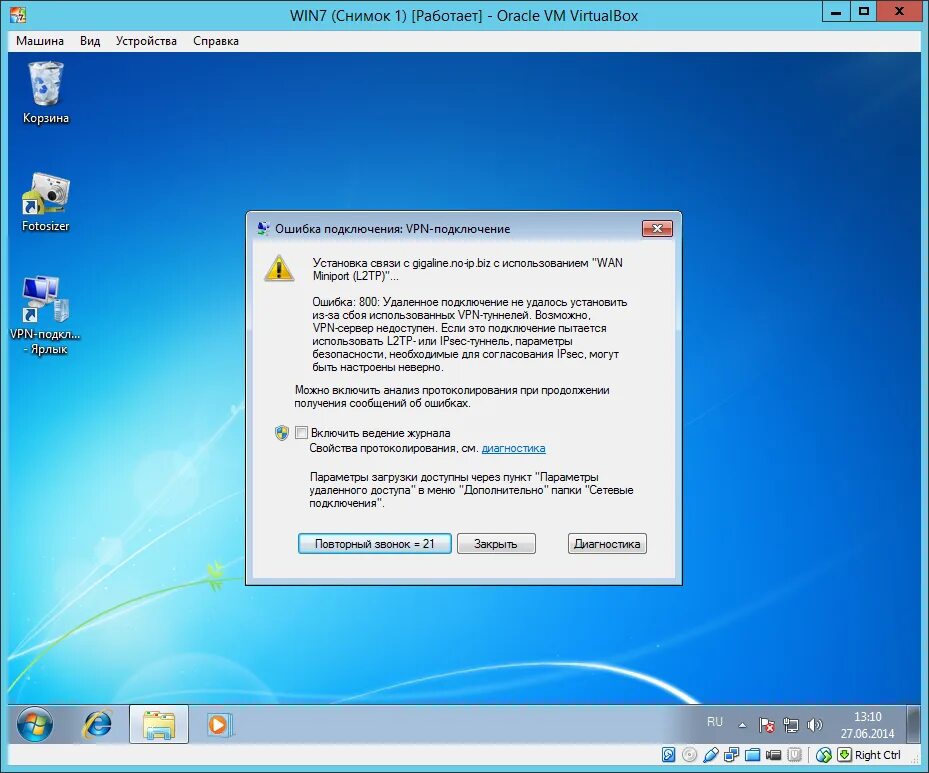929x773 pixels.
Task: Click the Диагностика button
Action: 607,544
